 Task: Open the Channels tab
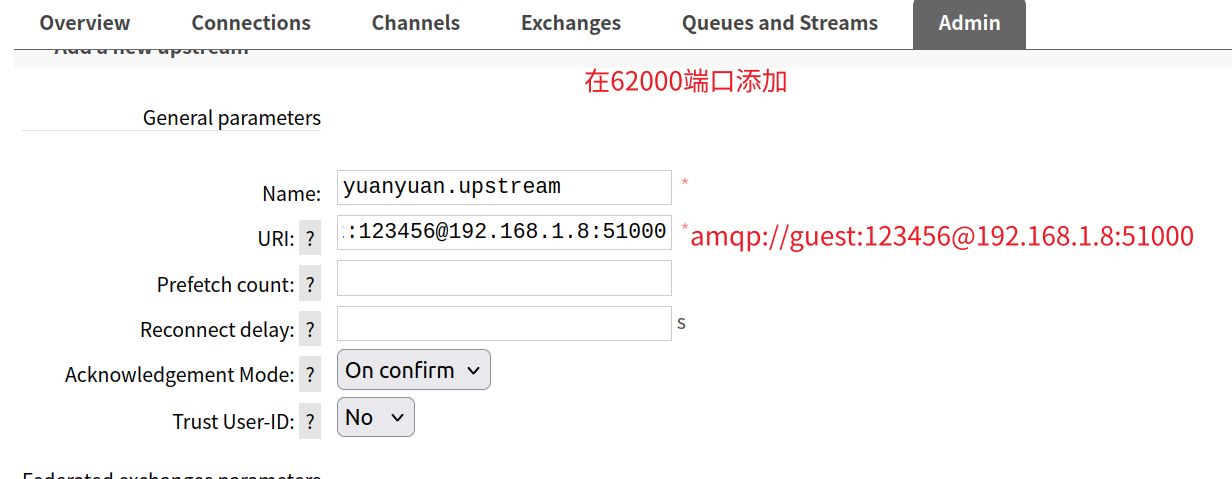[416, 23]
